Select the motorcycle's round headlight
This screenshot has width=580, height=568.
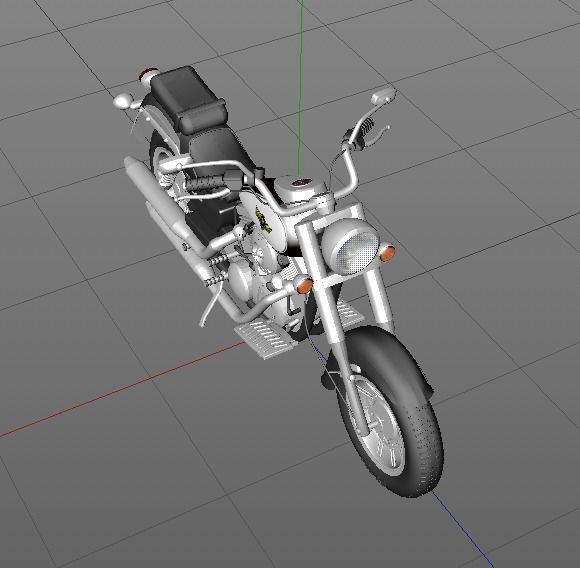[x=350, y=247]
